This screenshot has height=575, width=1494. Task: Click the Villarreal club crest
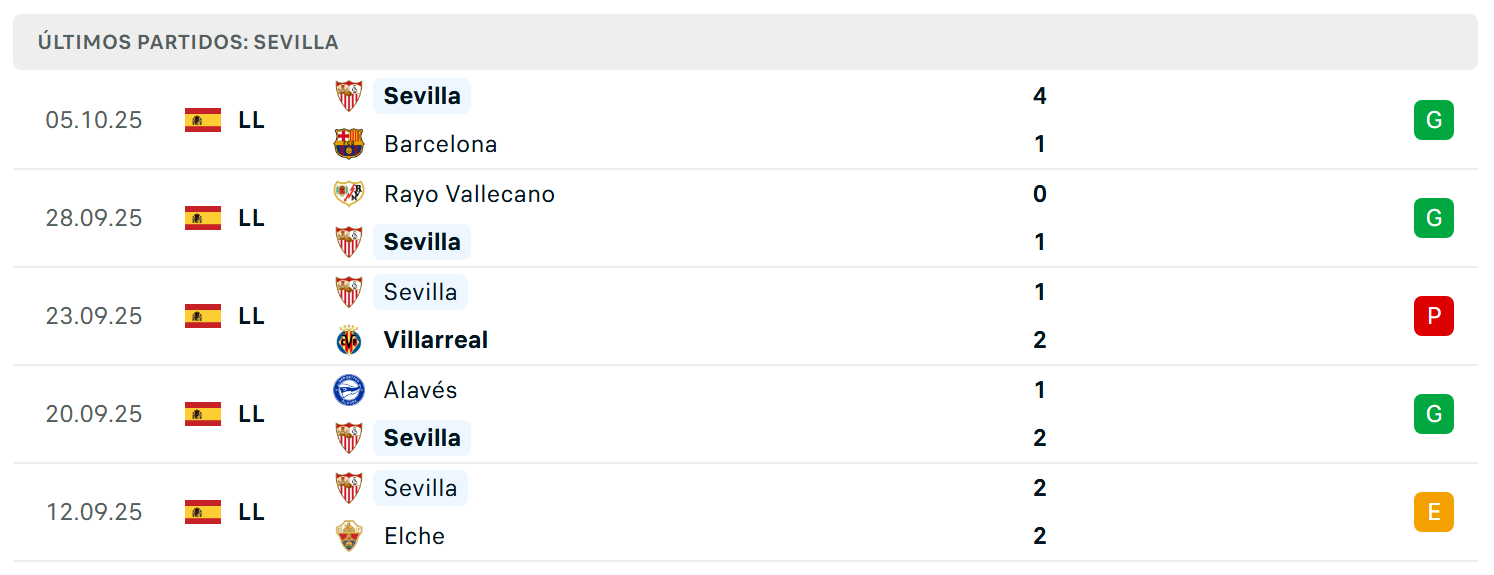point(349,340)
